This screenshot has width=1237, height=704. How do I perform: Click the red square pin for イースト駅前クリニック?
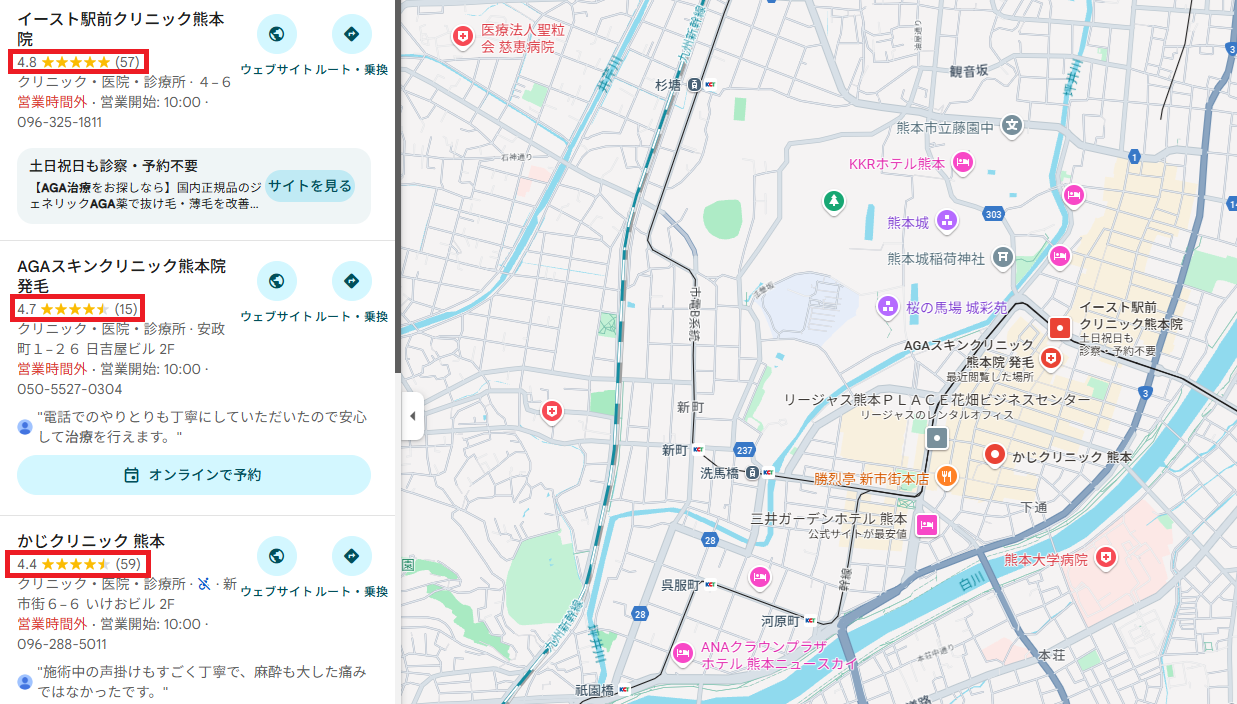coord(1059,327)
